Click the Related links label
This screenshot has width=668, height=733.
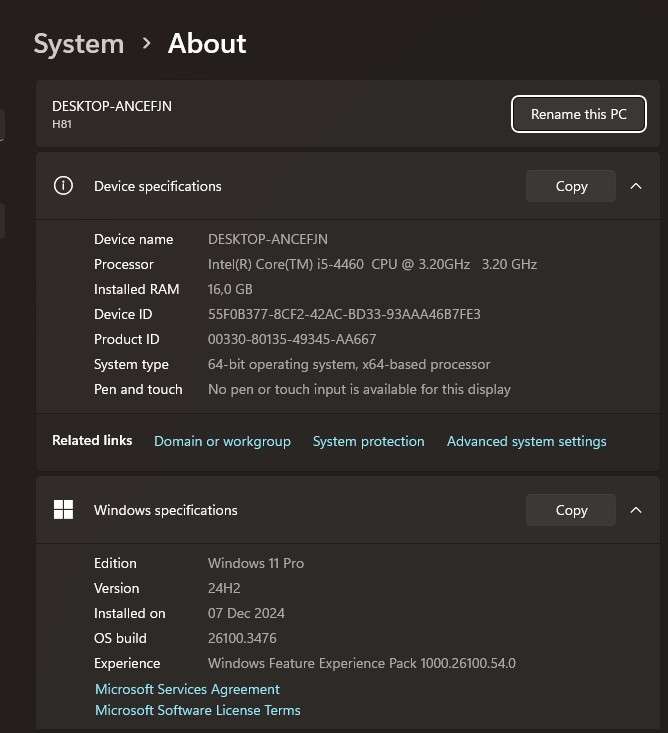tap(92, 440)
